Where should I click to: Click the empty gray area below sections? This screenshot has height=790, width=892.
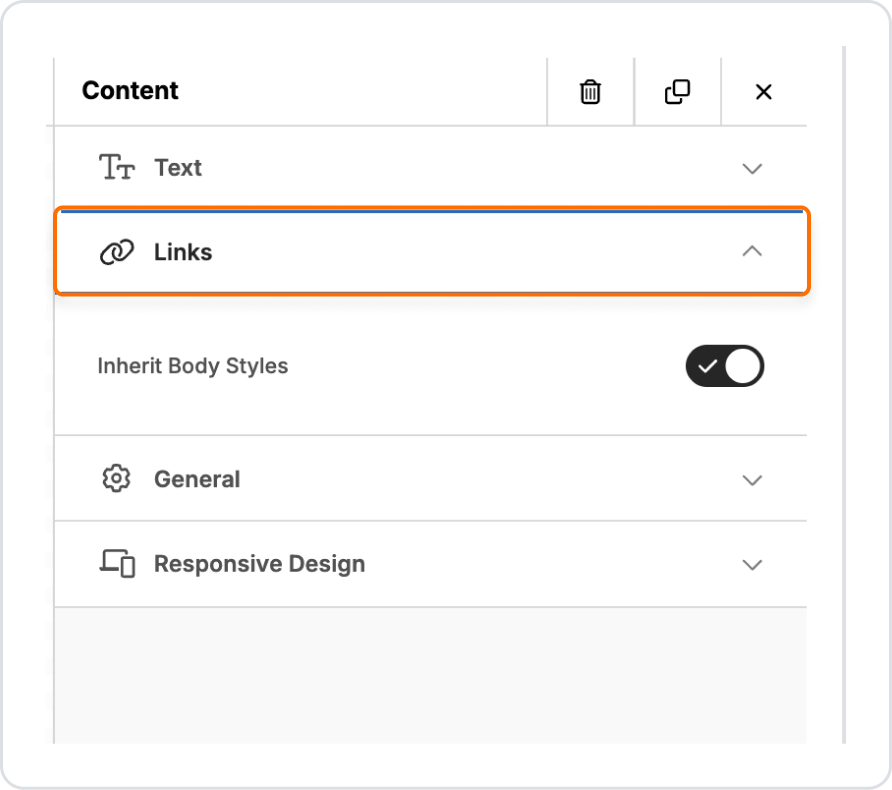(x=430, y=675)
